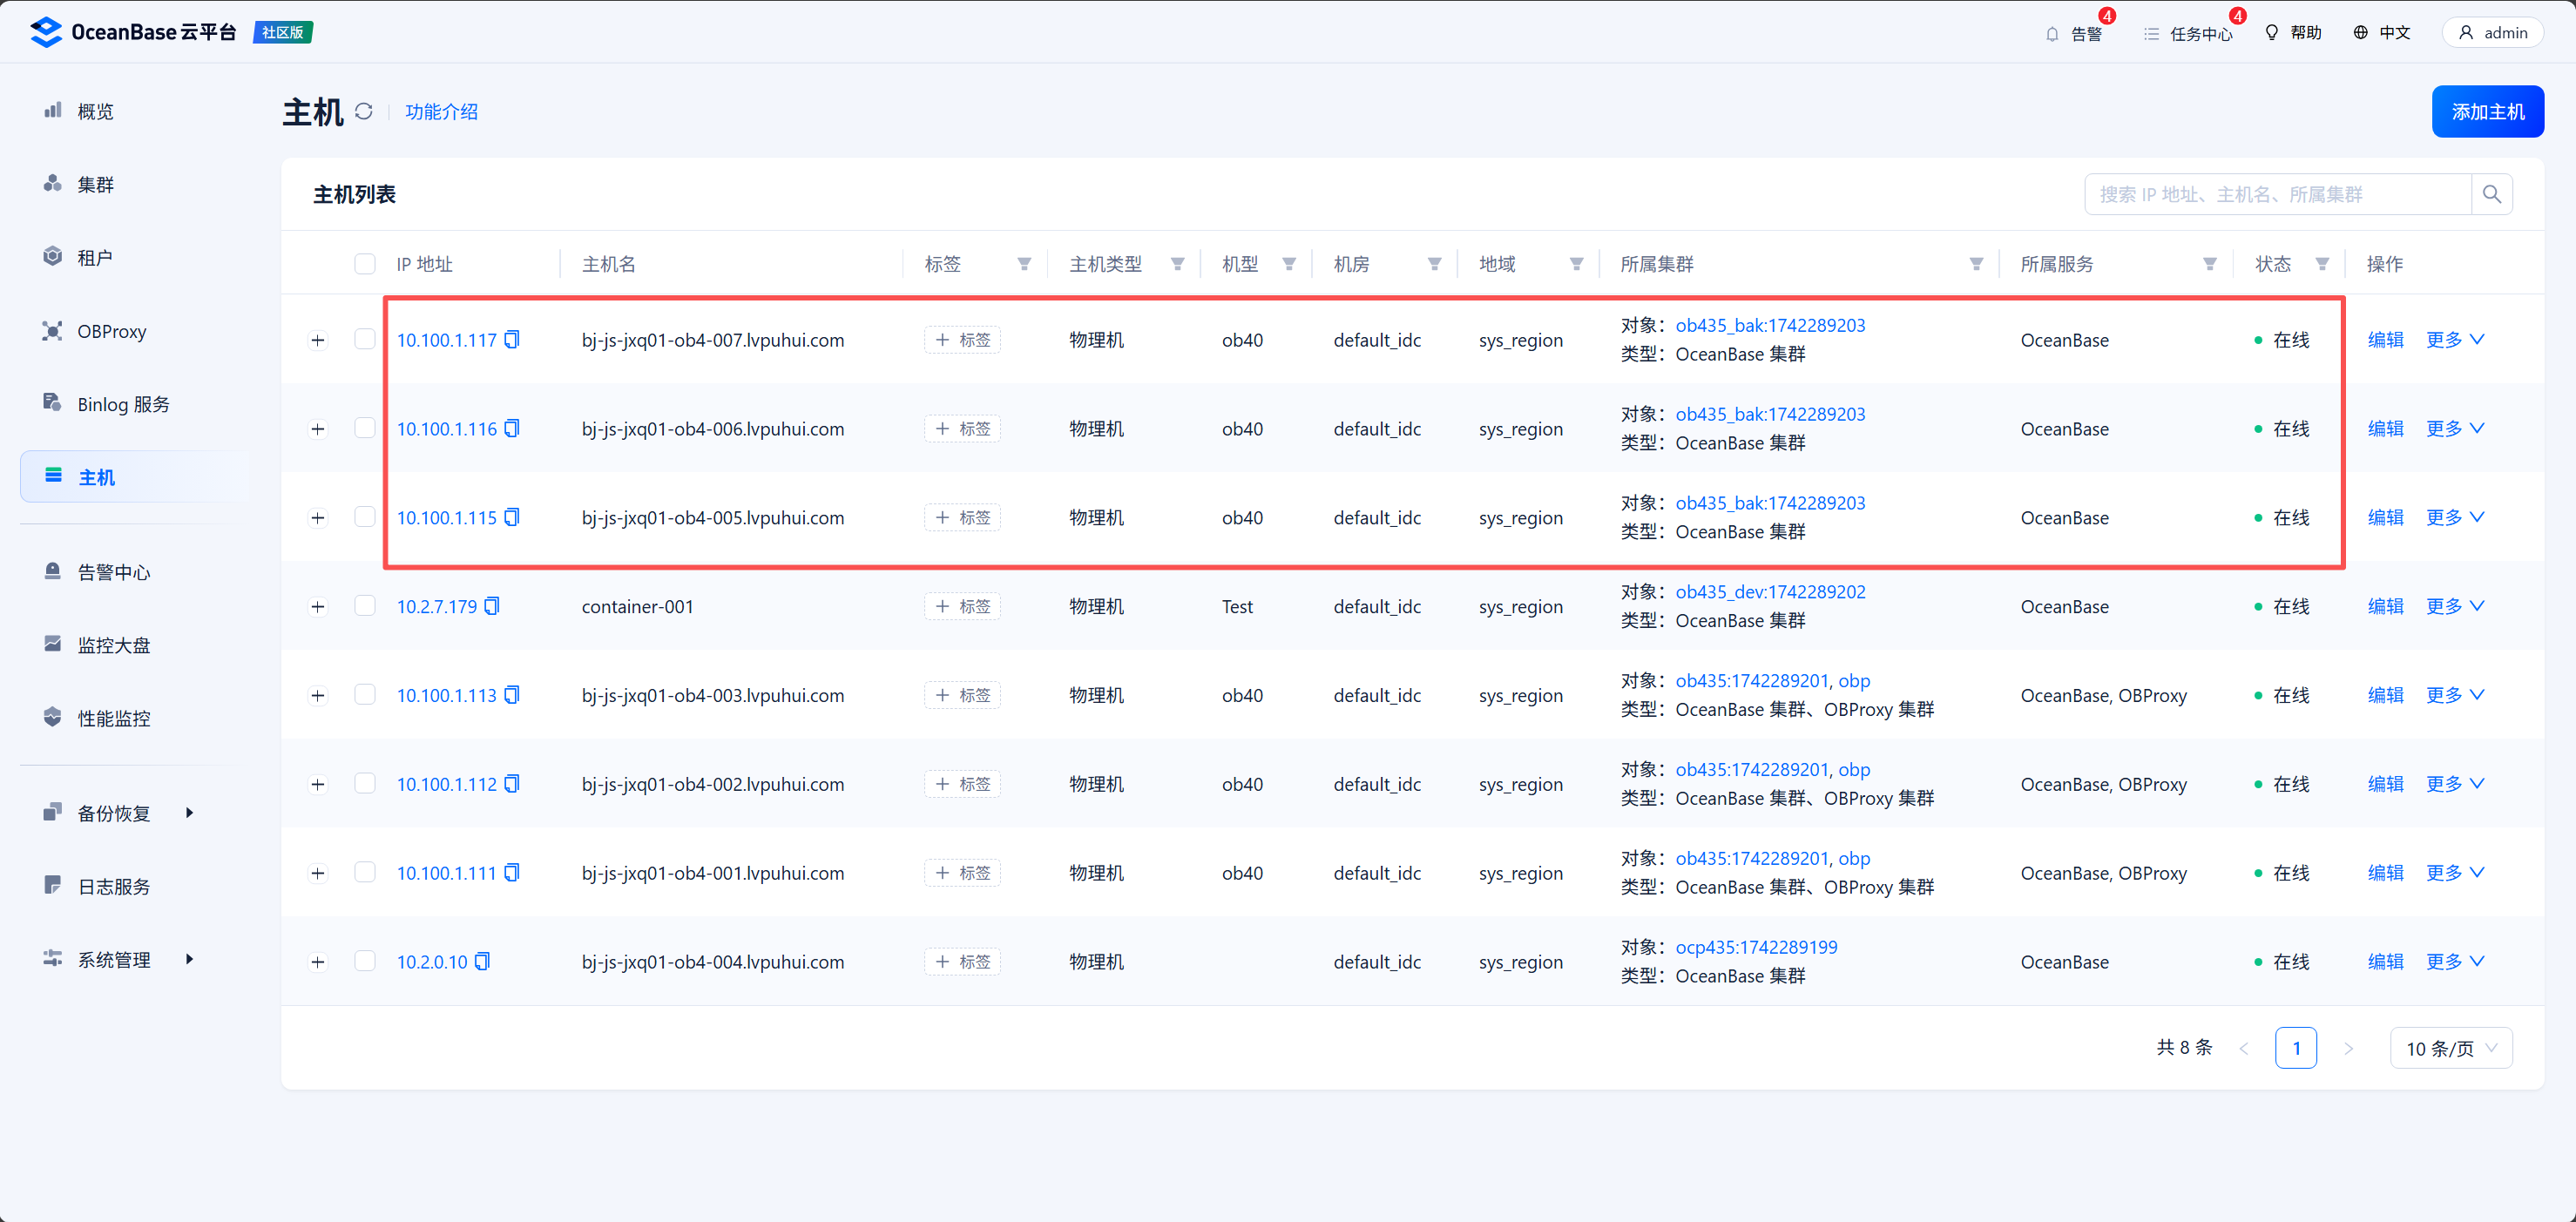Open 集群 in the left sidebar
The width and height of the screenshot is (2576, 1222).
(95, 184)
